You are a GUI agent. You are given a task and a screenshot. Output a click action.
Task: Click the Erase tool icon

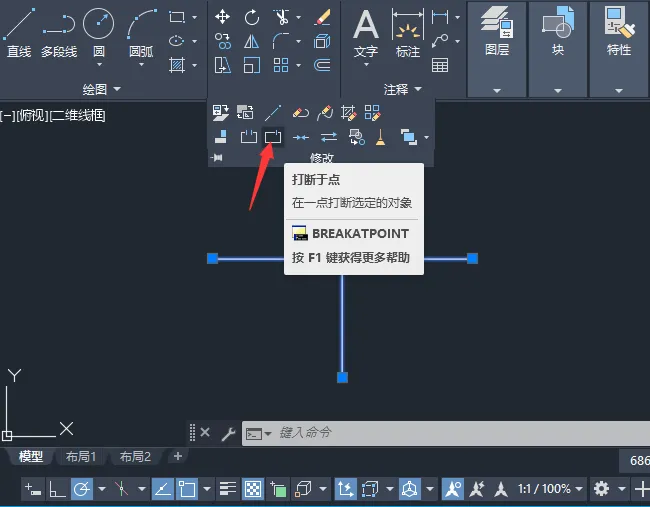(x=323, y=17)
